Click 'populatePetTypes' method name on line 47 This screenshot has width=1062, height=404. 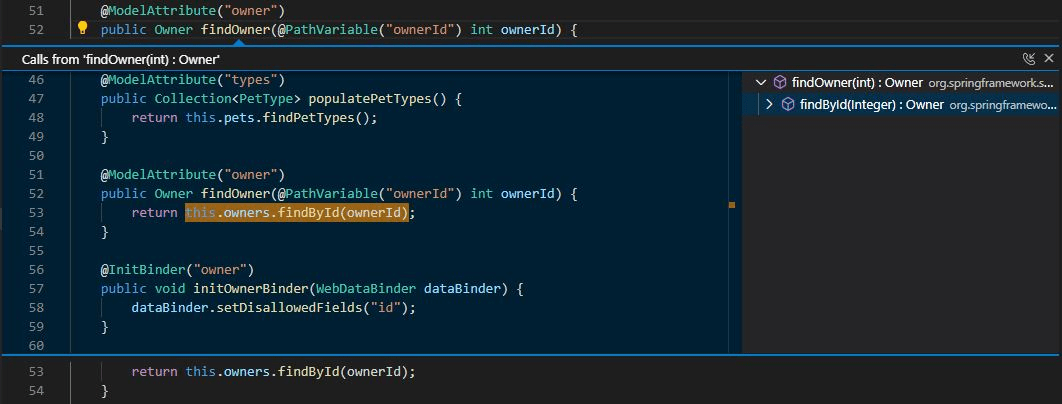point(370,99)
